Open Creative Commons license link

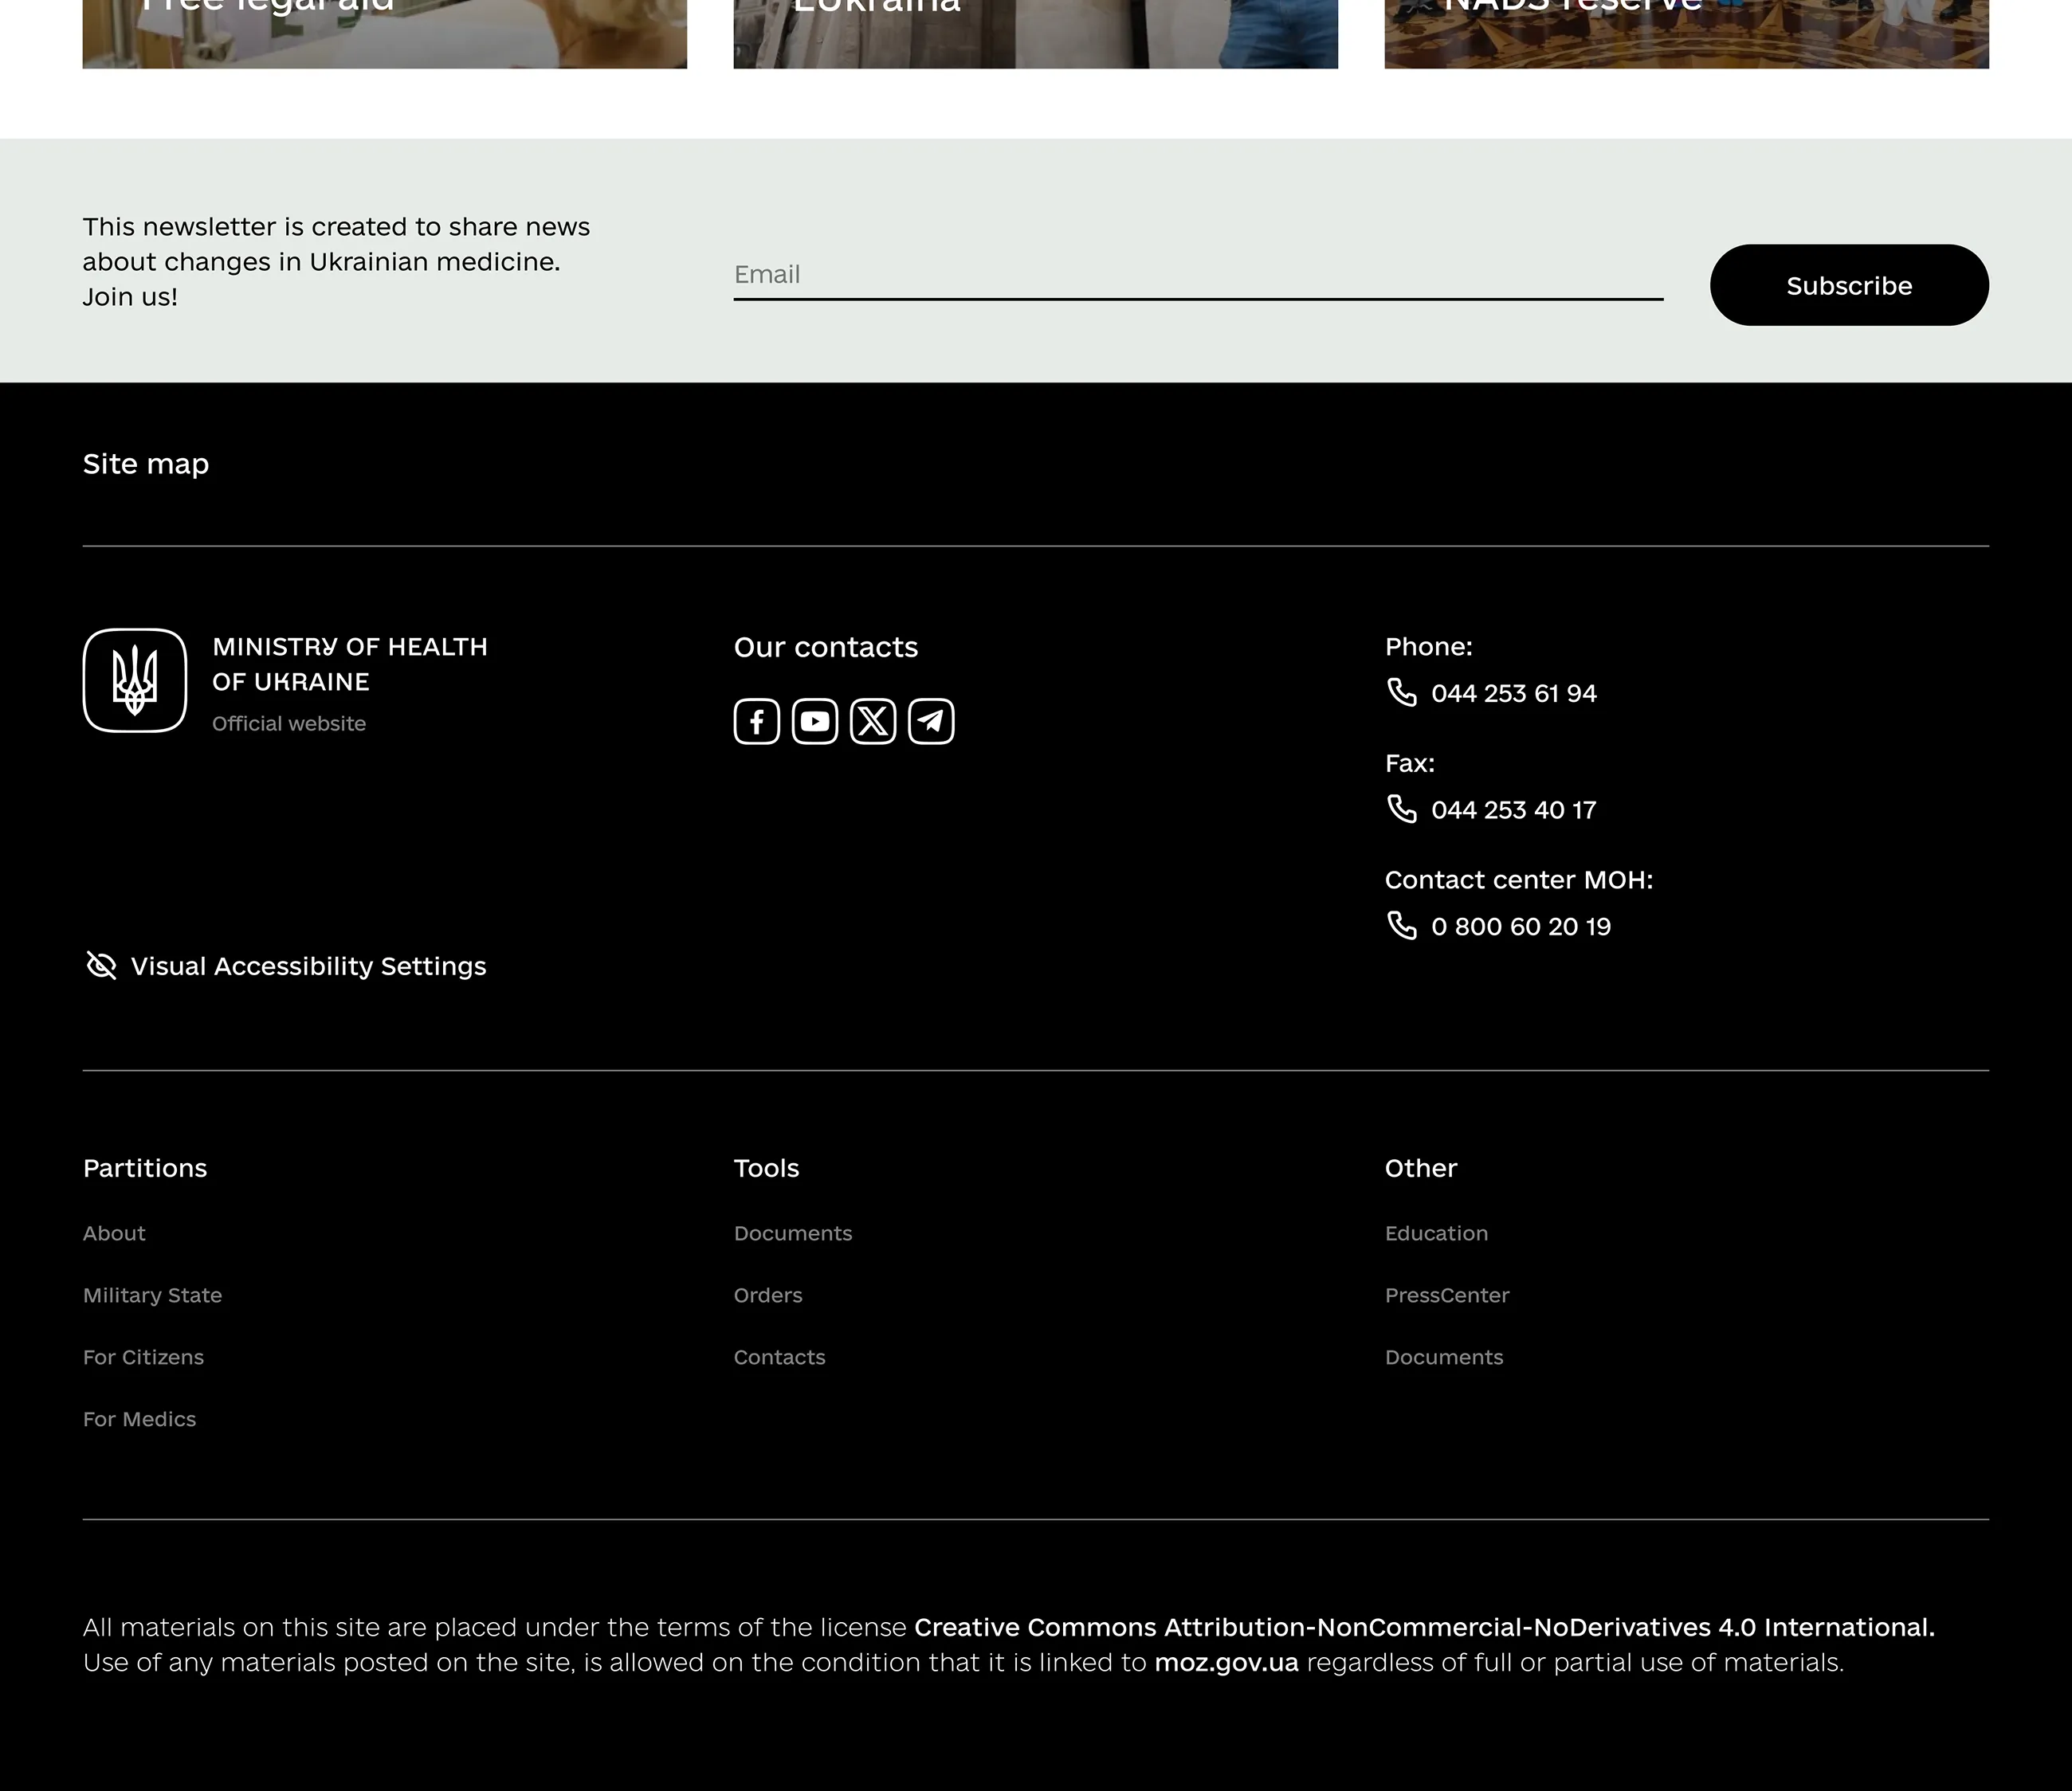click(1423, 1627)
